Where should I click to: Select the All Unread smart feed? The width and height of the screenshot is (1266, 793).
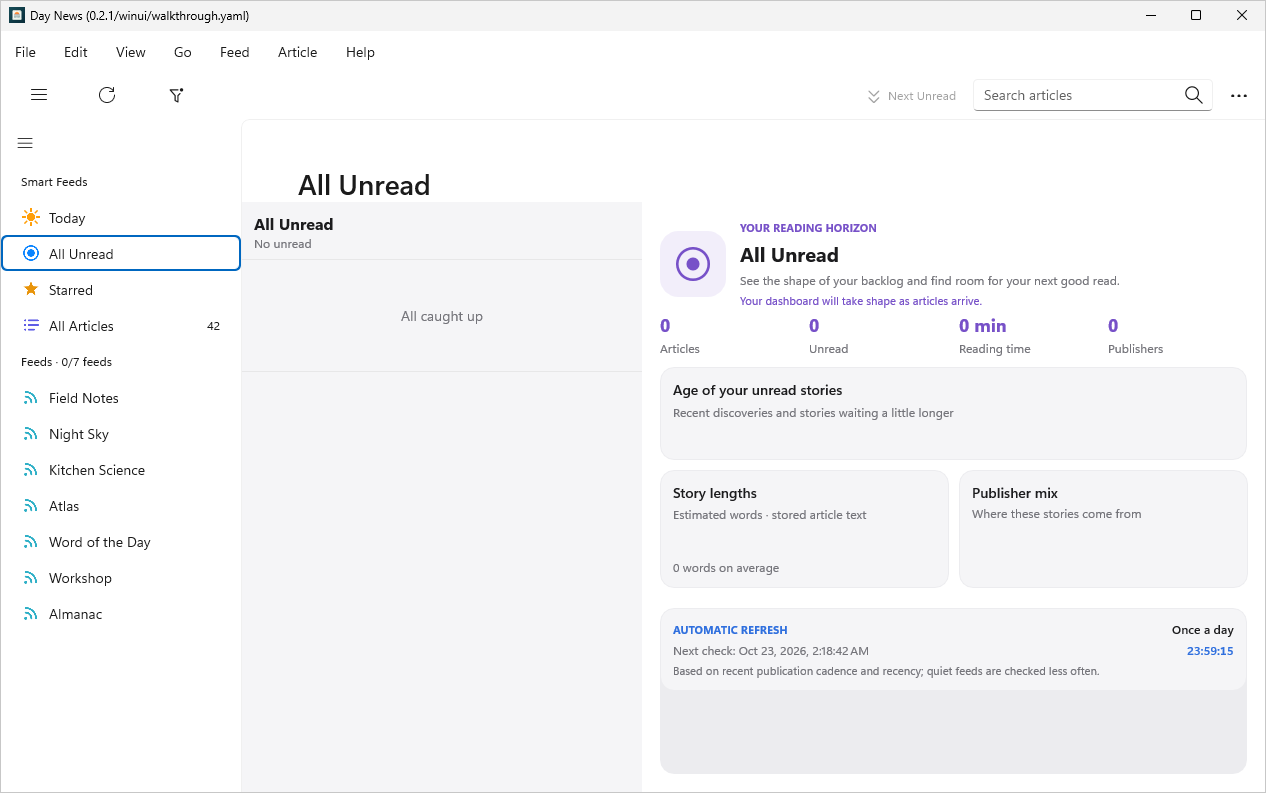[121, 254]
